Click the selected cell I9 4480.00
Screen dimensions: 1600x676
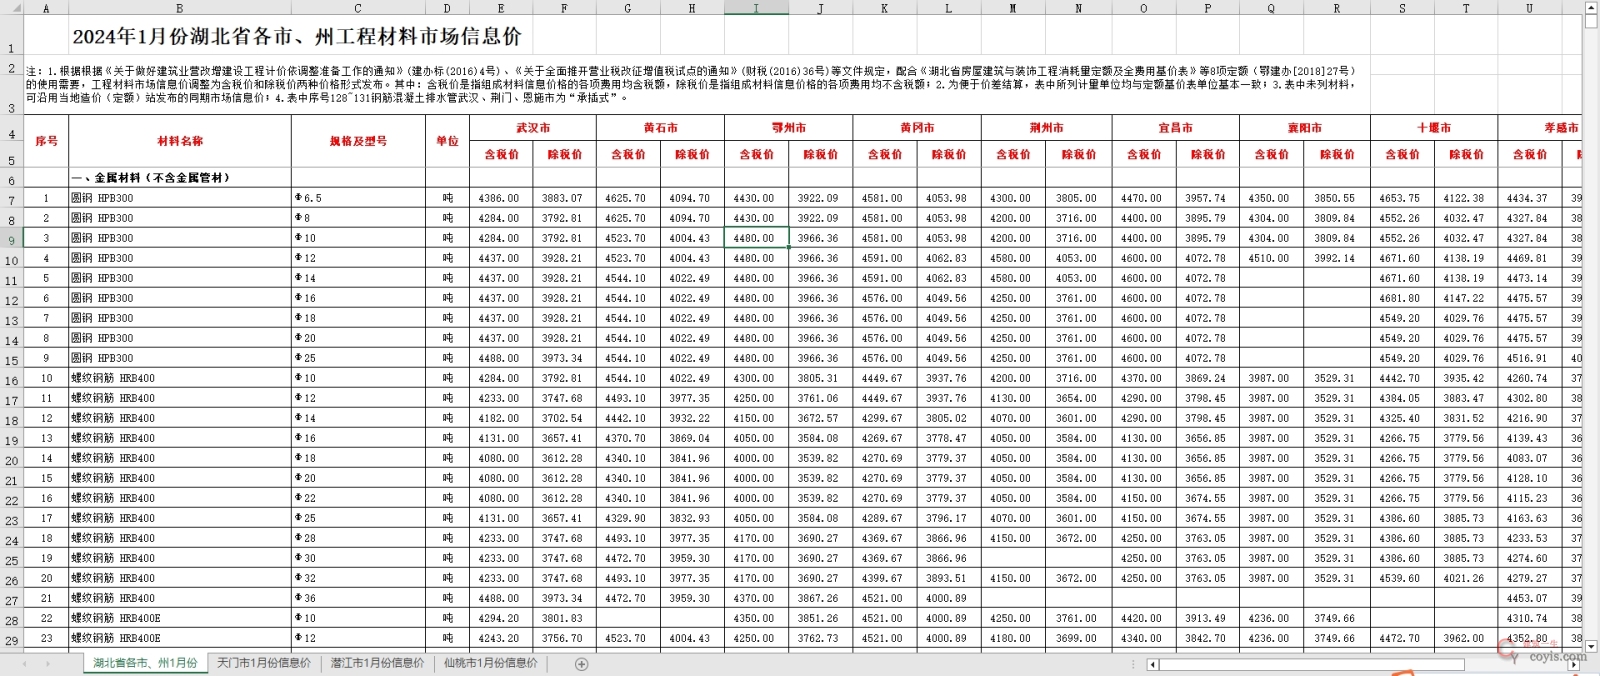coord(756,238)
